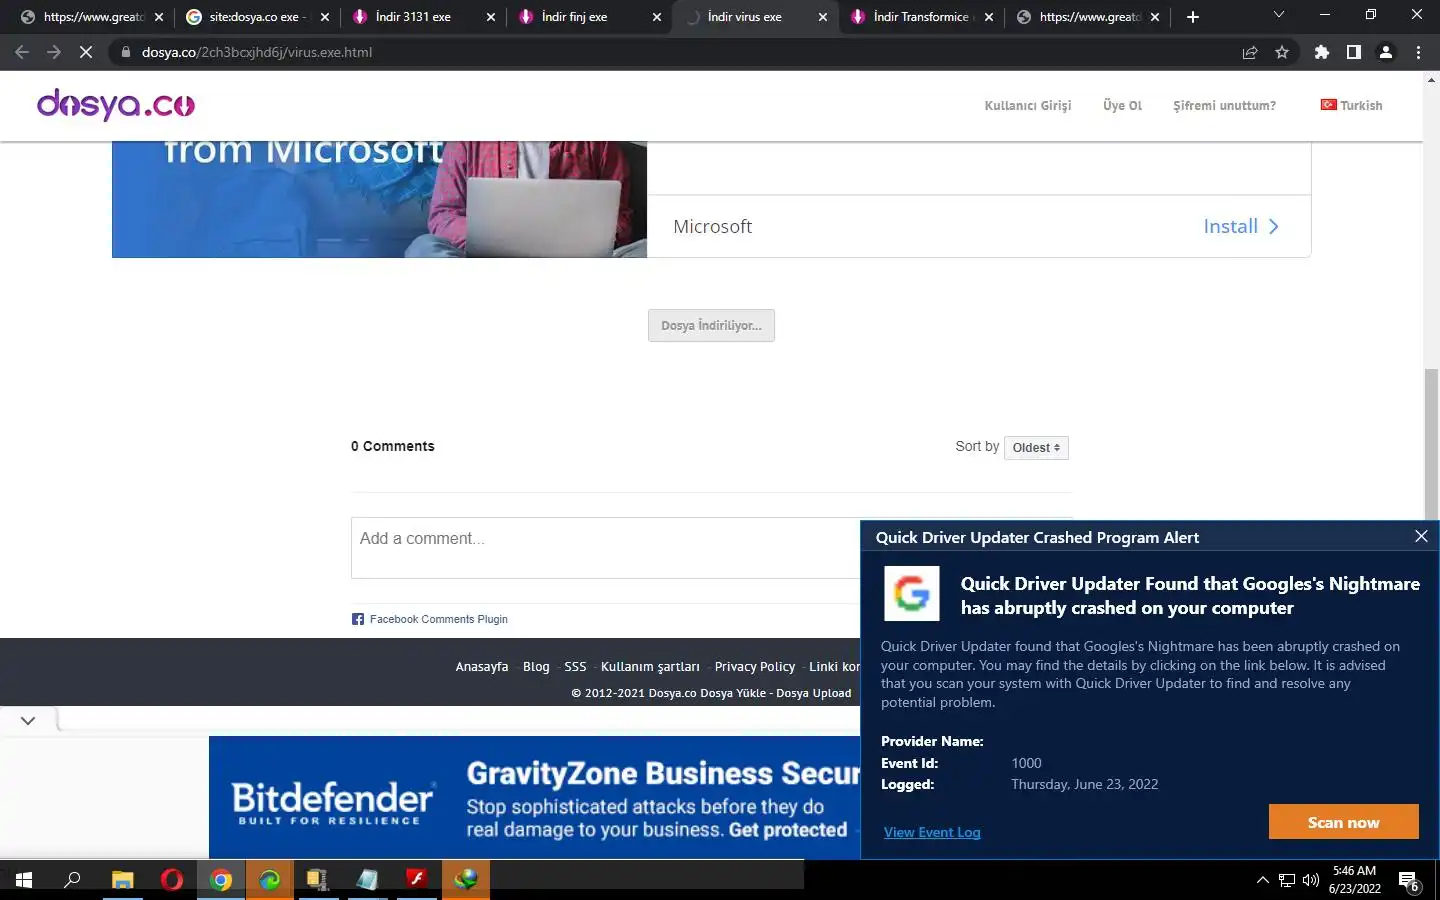Image resolution: width=1440 pixels, height=900 pixels.
Task: Open the volume speaker tray icon
Action: (x=1311, y=880)
